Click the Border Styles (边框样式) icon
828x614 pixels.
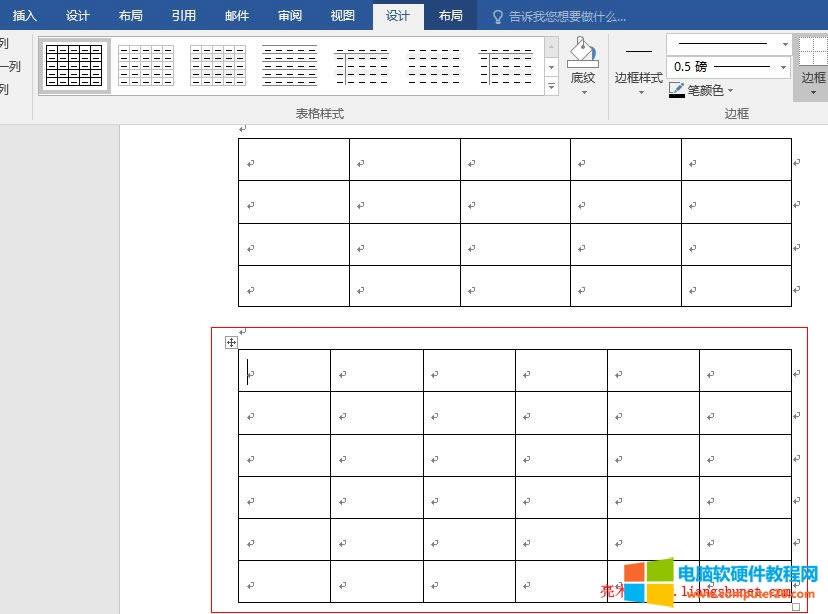[638, 52]
